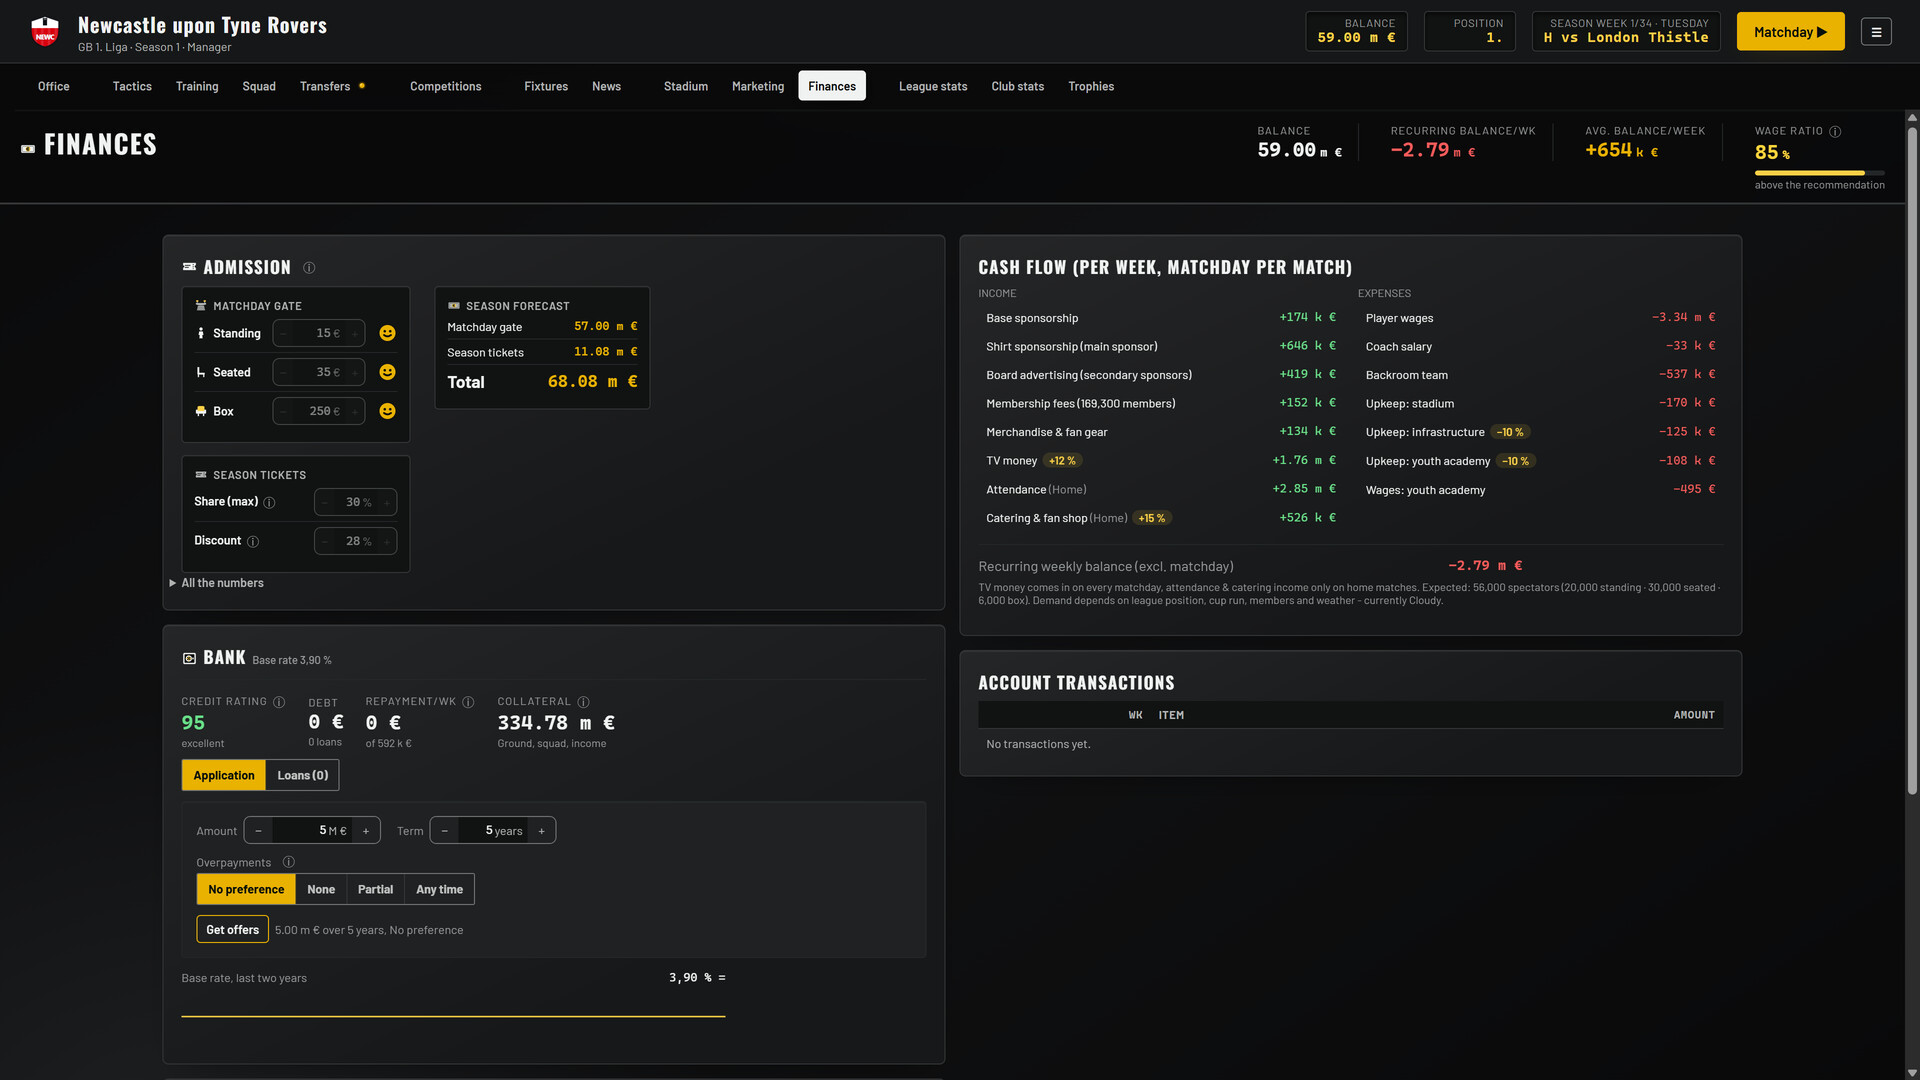This screenshot has width=1920, height=1080.
Task: Open the Trophies tab
Action: pos(1091,86)
